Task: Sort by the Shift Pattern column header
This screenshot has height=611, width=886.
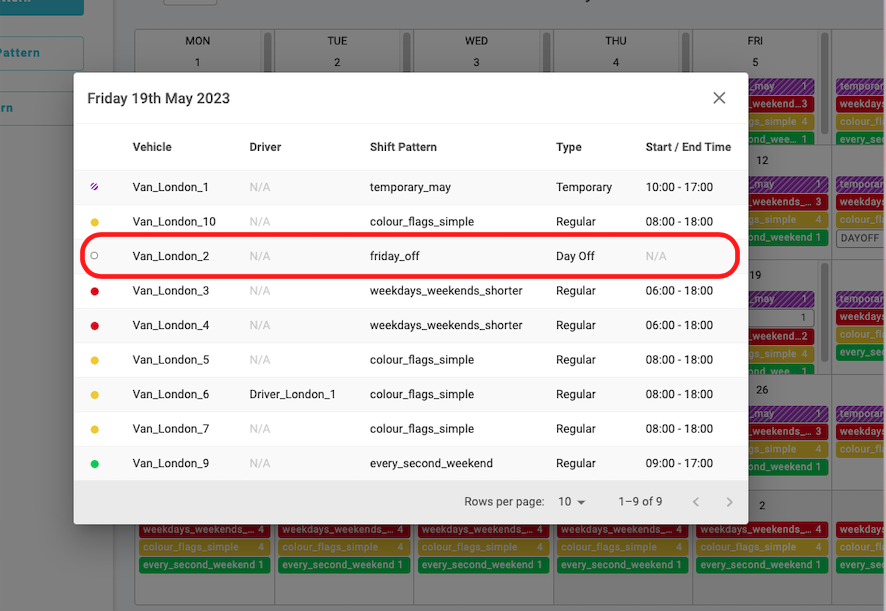Action: (403, 147)
